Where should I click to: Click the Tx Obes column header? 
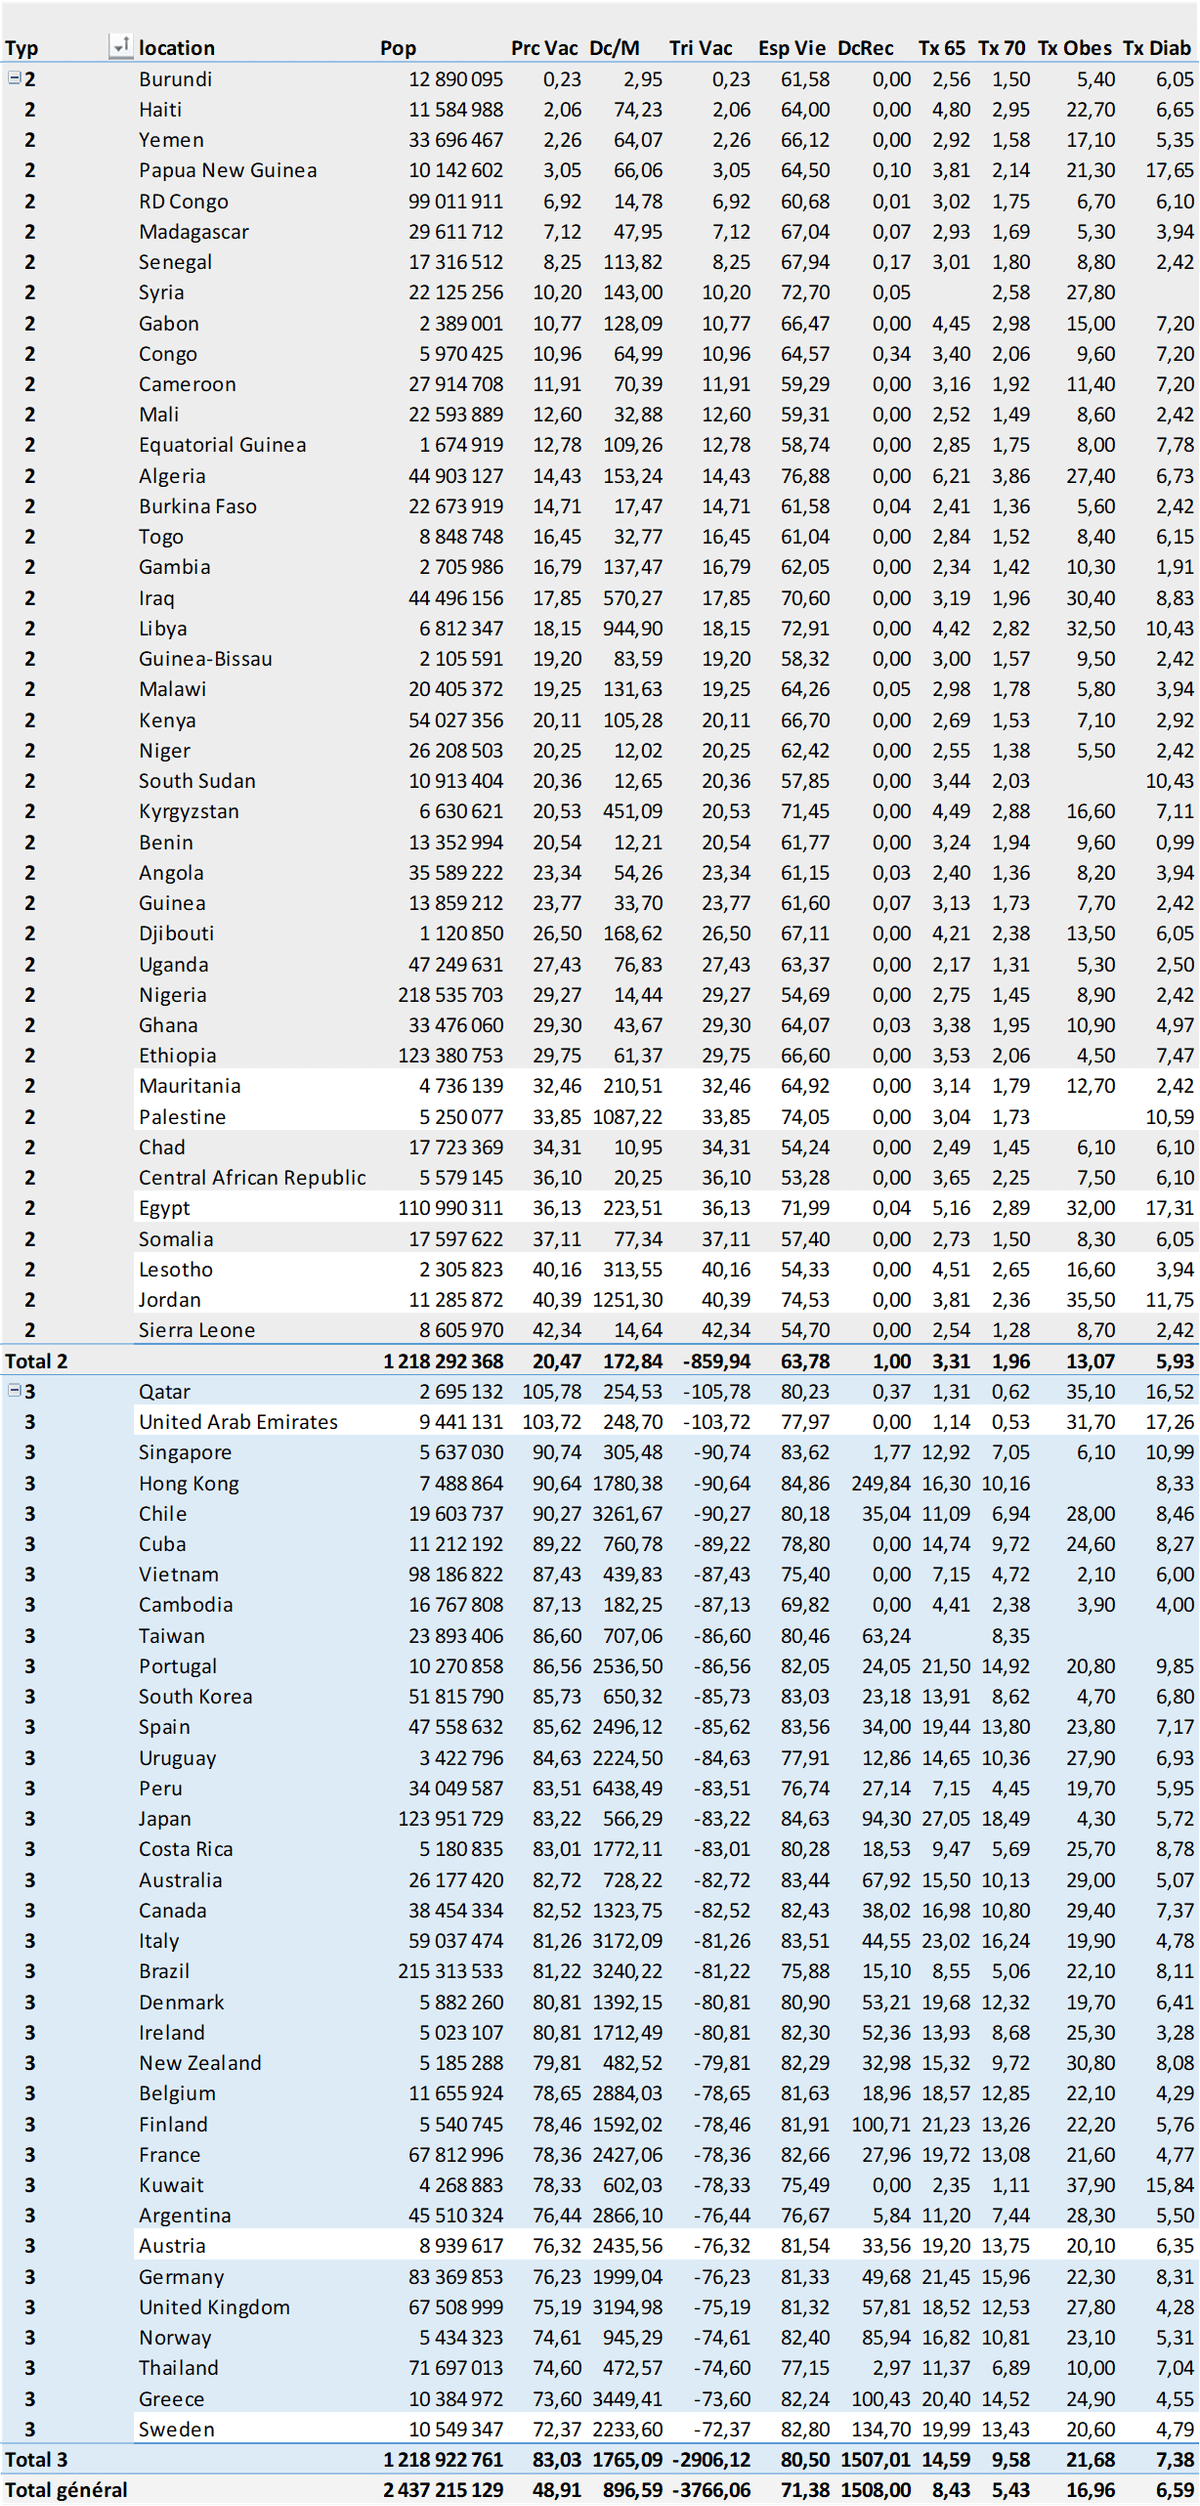pyautogui.click(x=1074, y=48)
